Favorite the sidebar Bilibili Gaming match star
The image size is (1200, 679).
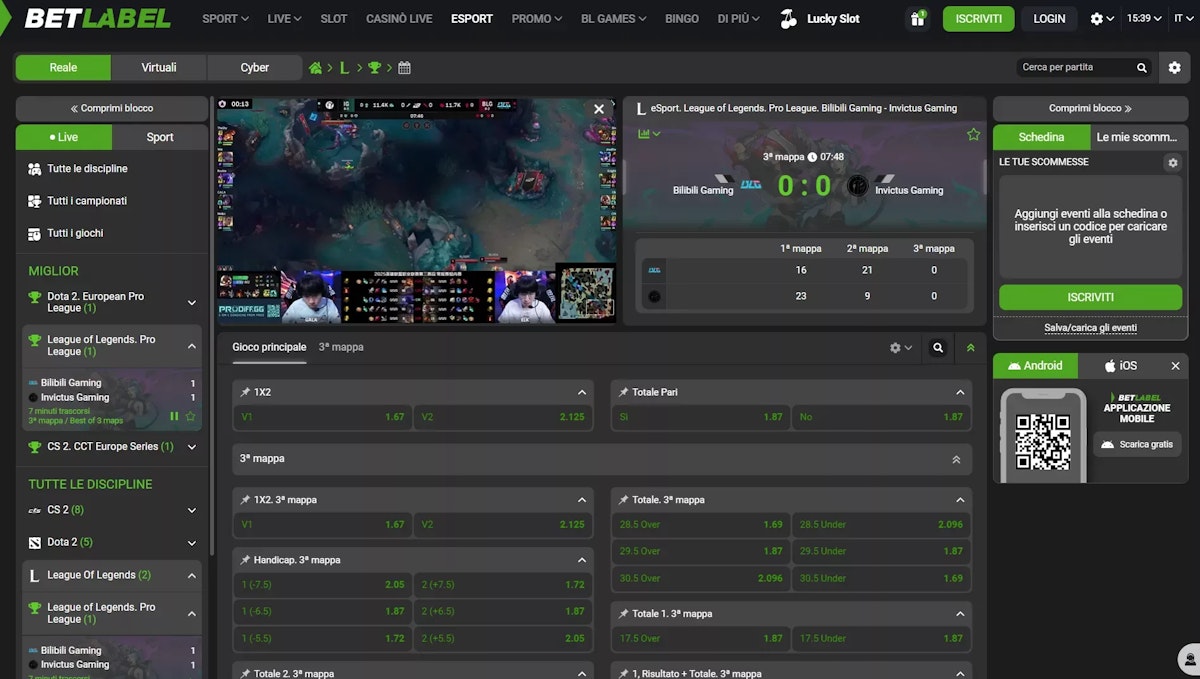pyautogui.click(x=191, y=417)
